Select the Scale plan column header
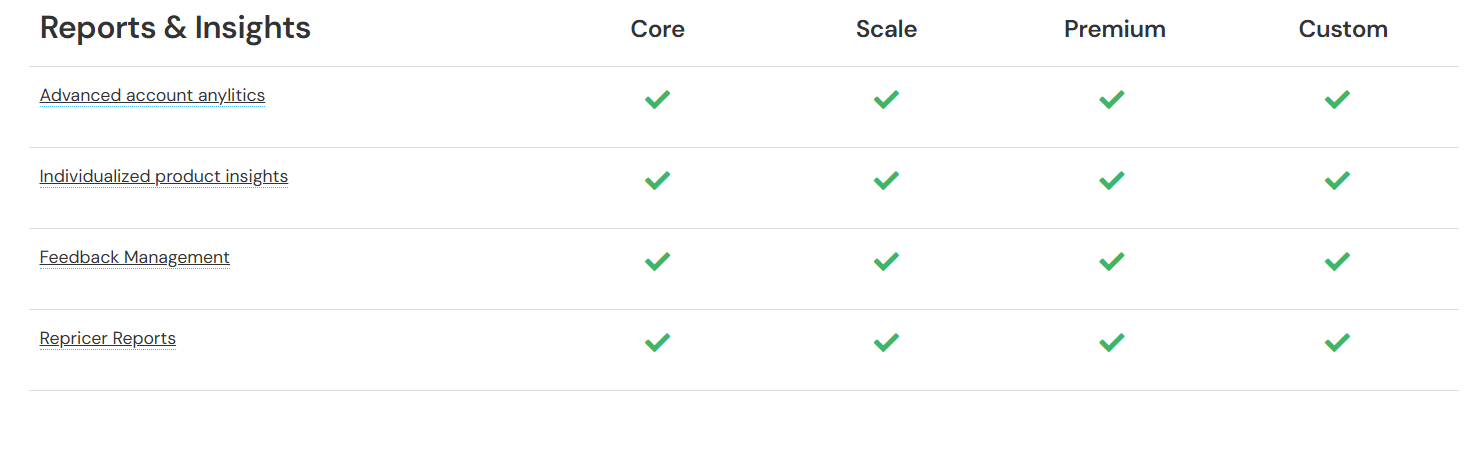The width and height of the screenshot is (1475, 468). pos(886,30)
